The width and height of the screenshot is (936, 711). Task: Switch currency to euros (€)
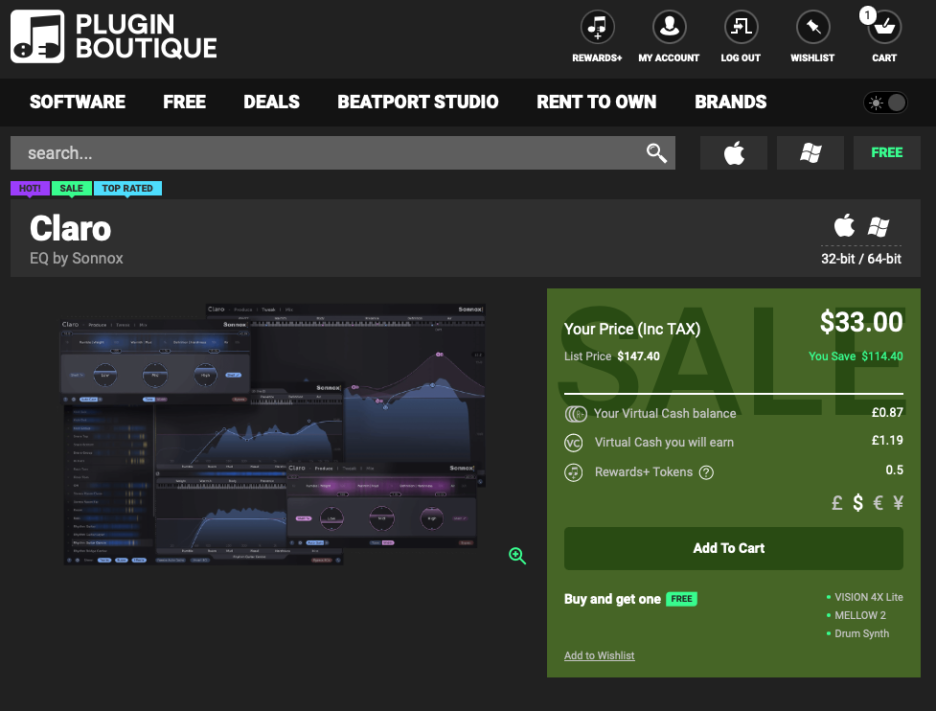(x=878, y=503)
